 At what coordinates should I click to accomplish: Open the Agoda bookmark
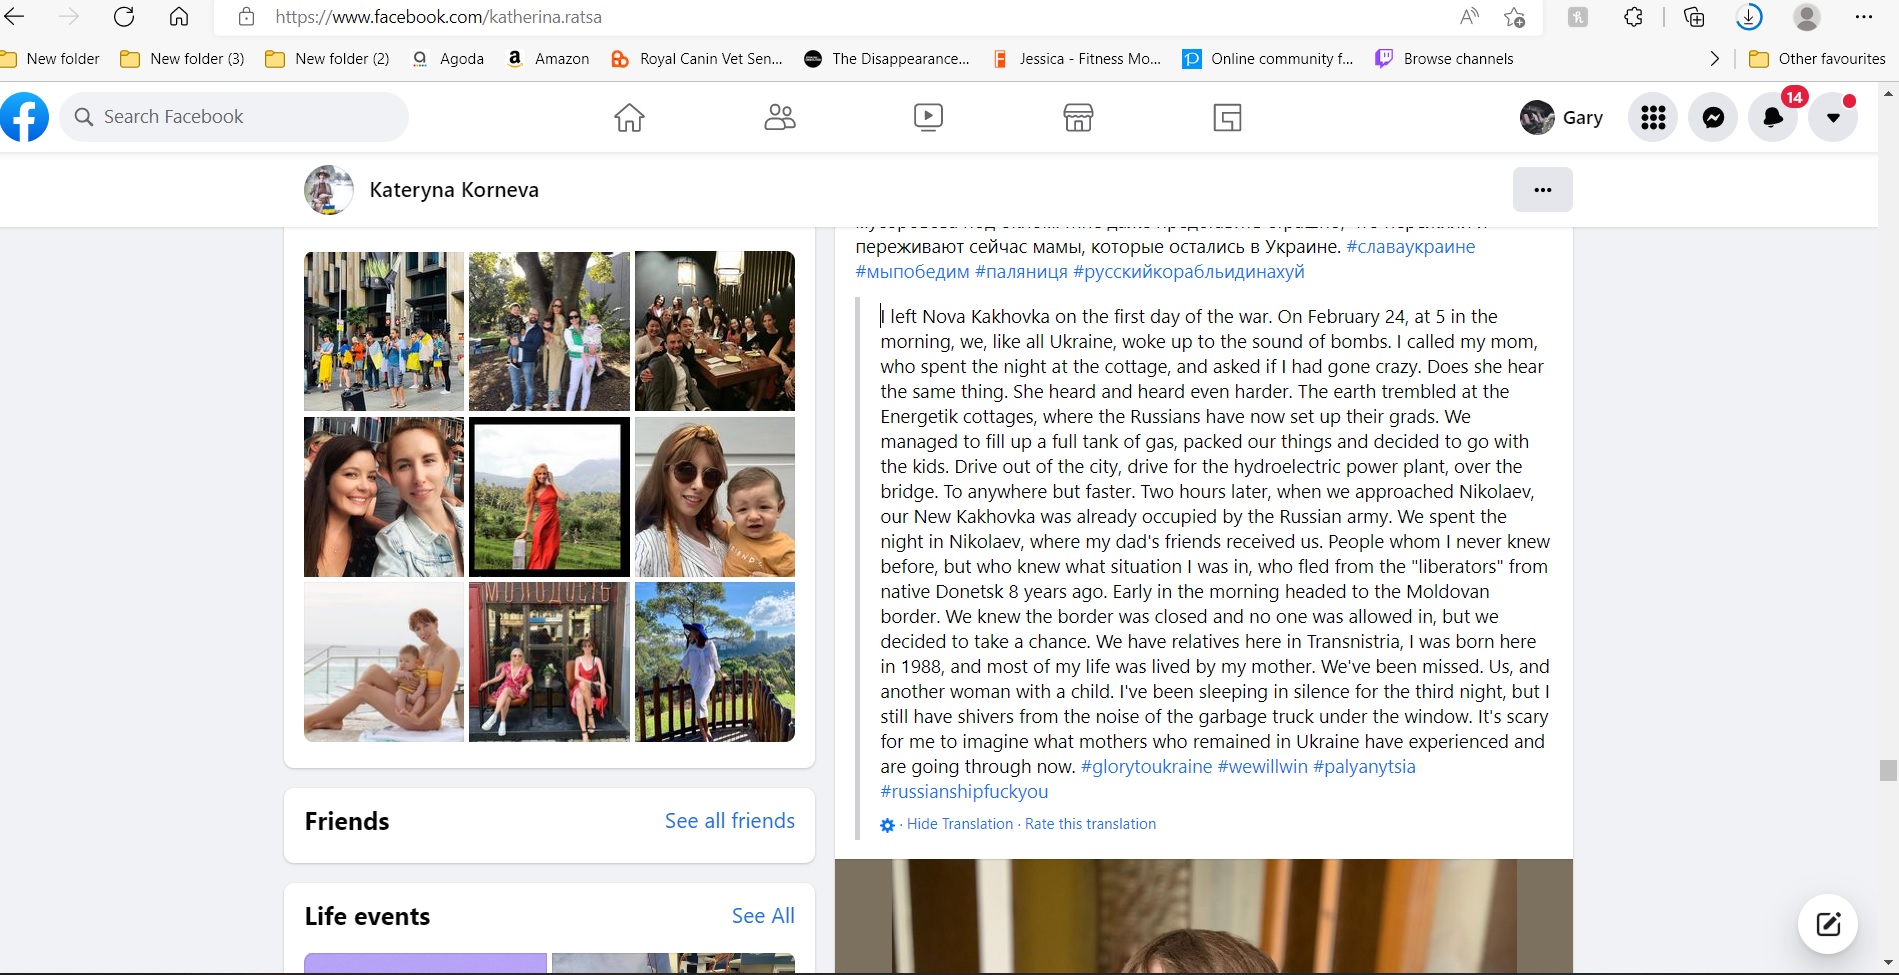click(448, 59)
